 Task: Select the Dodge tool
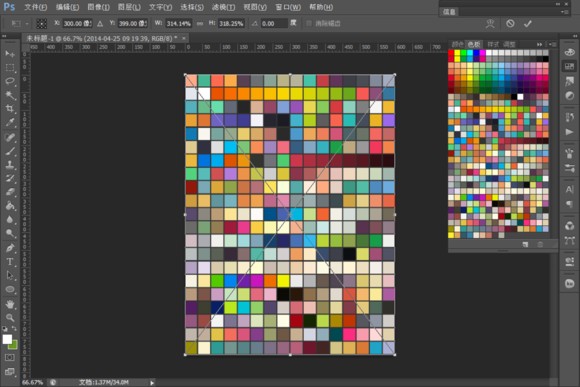tap(10, 233)
